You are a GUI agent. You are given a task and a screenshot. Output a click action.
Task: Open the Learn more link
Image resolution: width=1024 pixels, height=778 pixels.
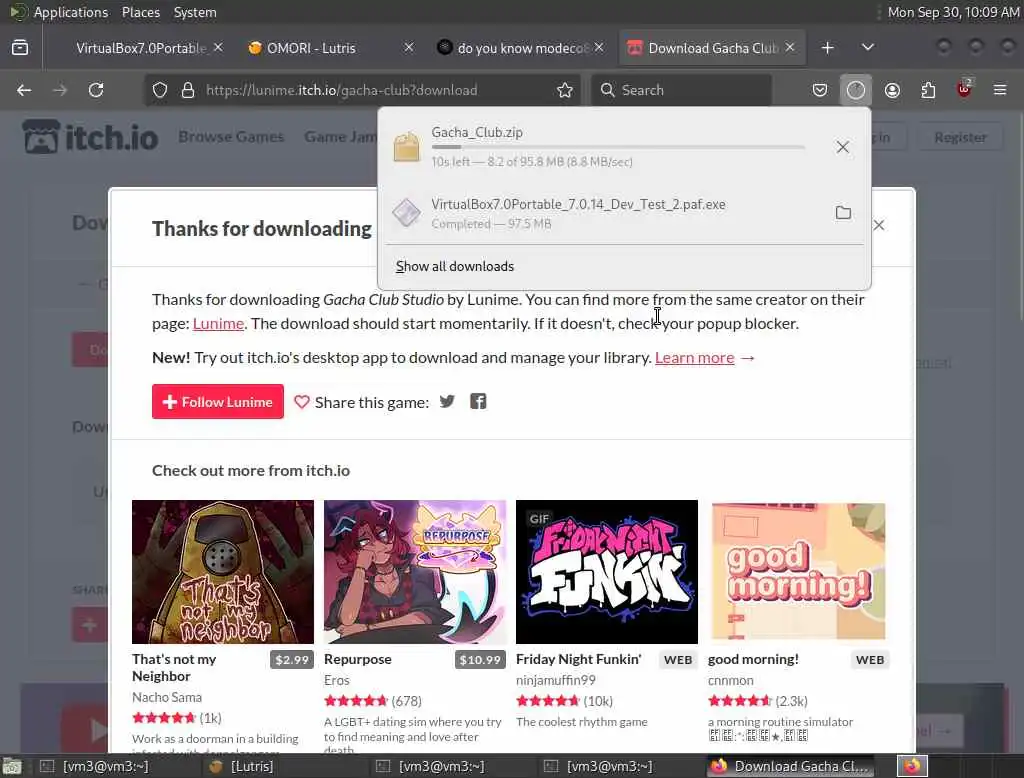click(x=694, y=357)
